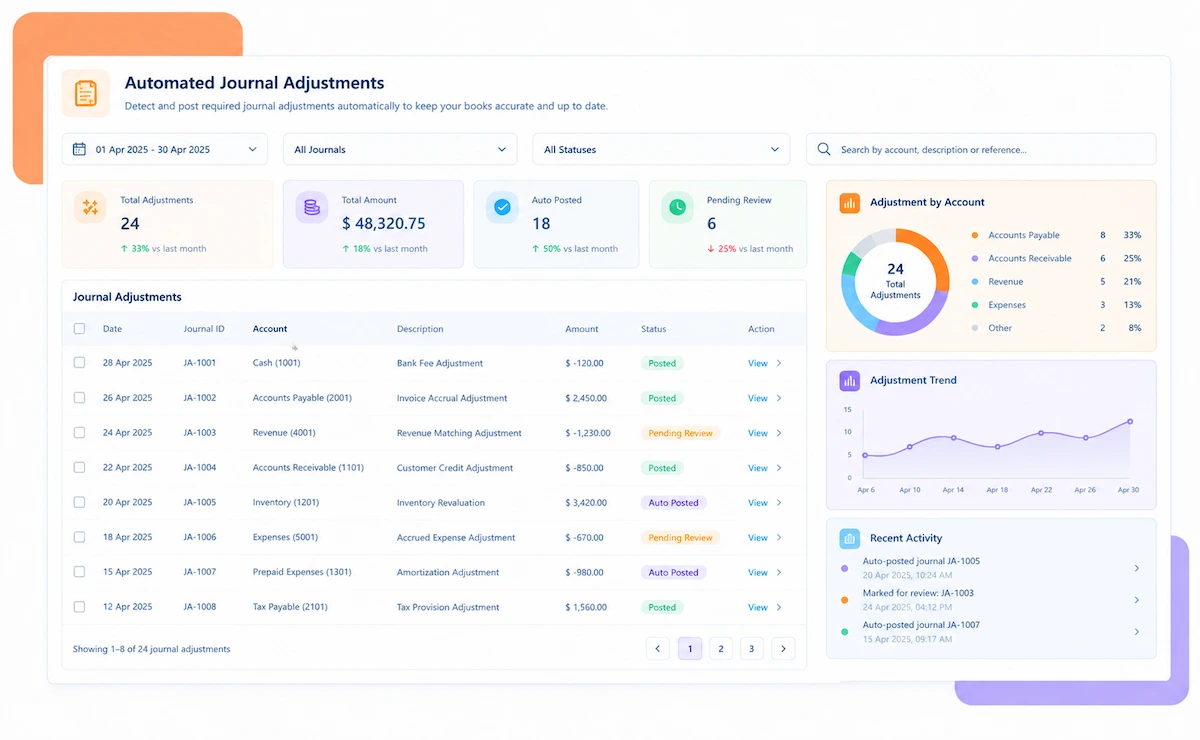Screen dimensions: 1200x740
Task: Click the bar chart icon for Adjustment by Account
Action: (x=850, y=202)
